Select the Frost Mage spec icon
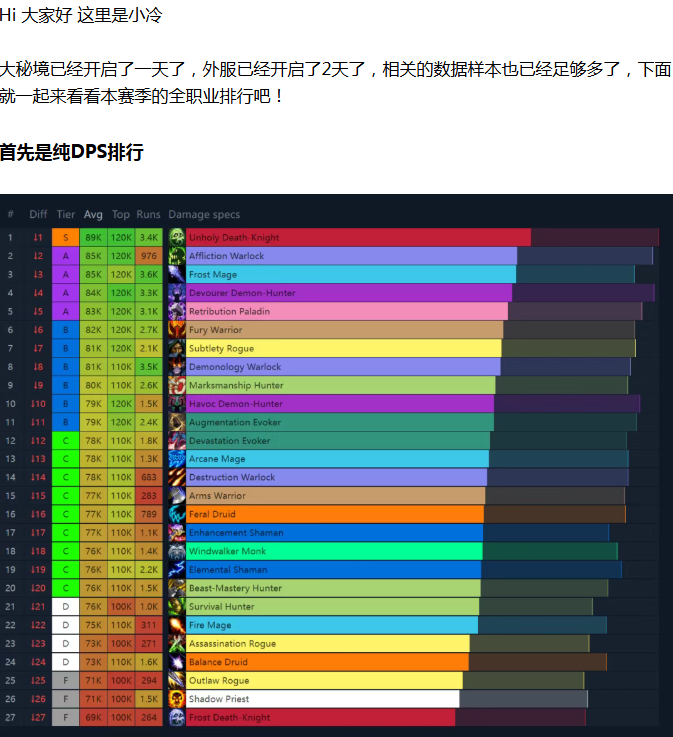673x737 pixels. coord(177,274)
